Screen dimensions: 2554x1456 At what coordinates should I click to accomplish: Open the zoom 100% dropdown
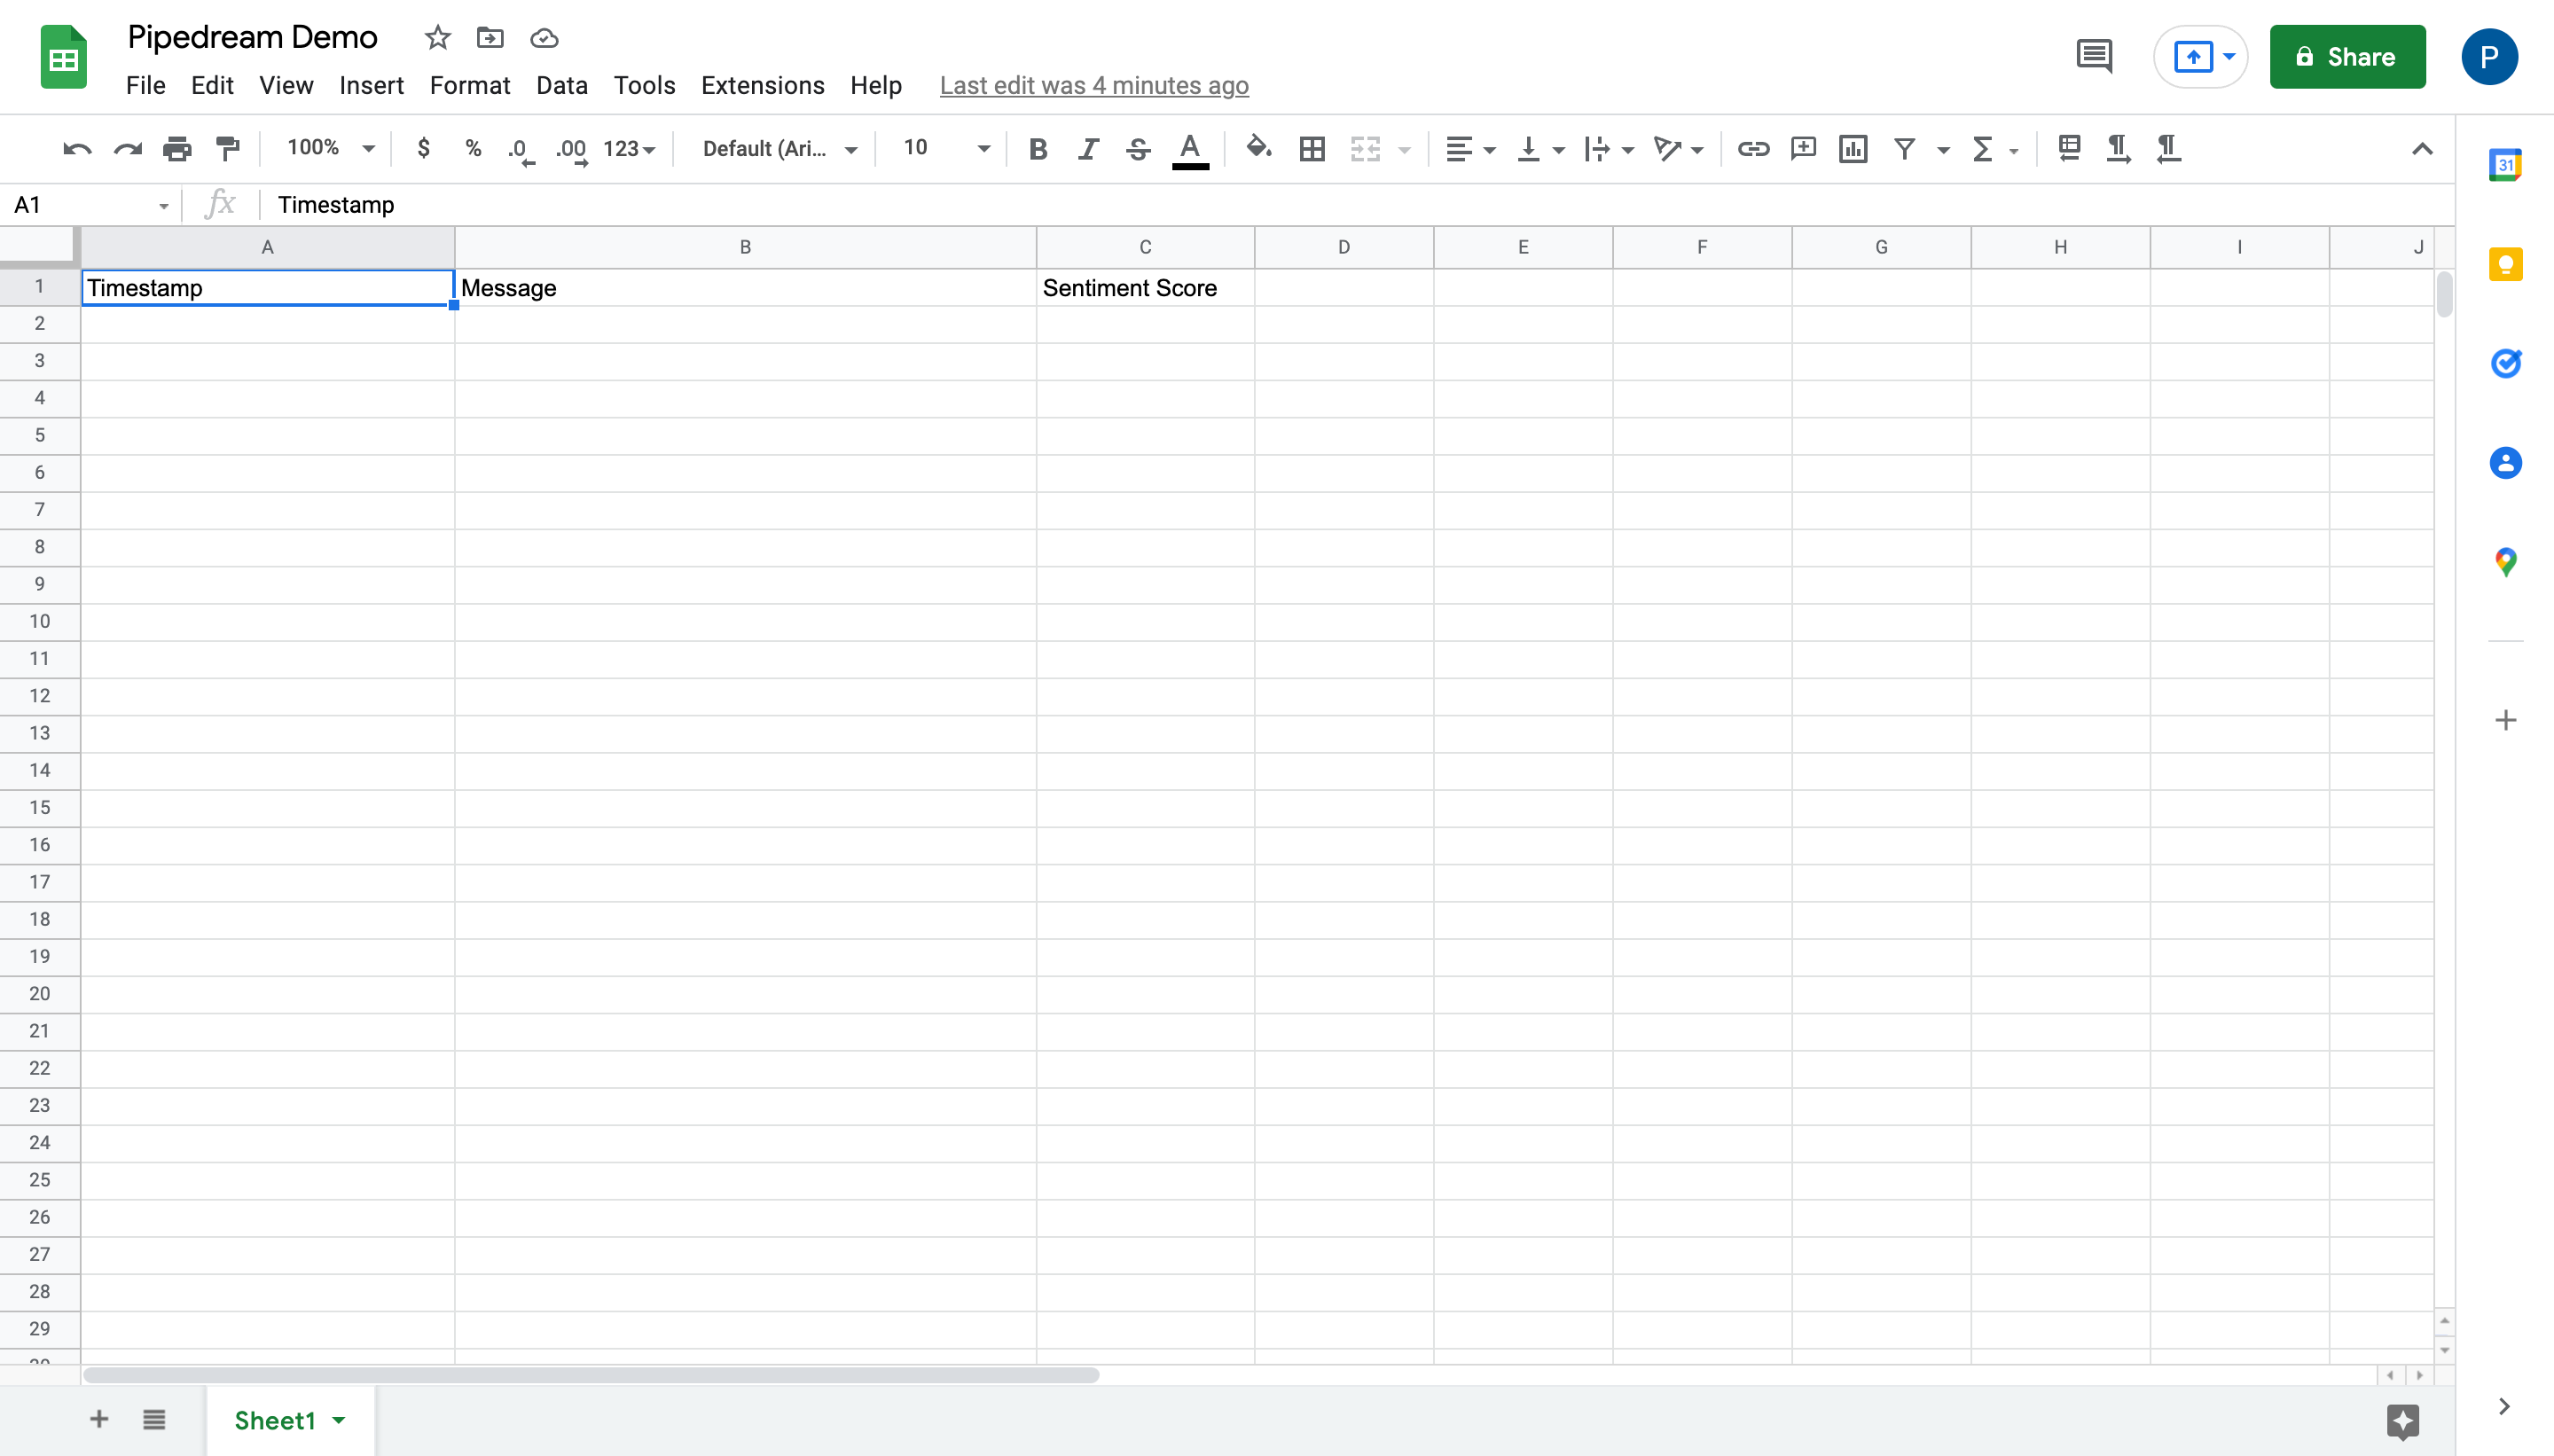(x=330, y=149)
